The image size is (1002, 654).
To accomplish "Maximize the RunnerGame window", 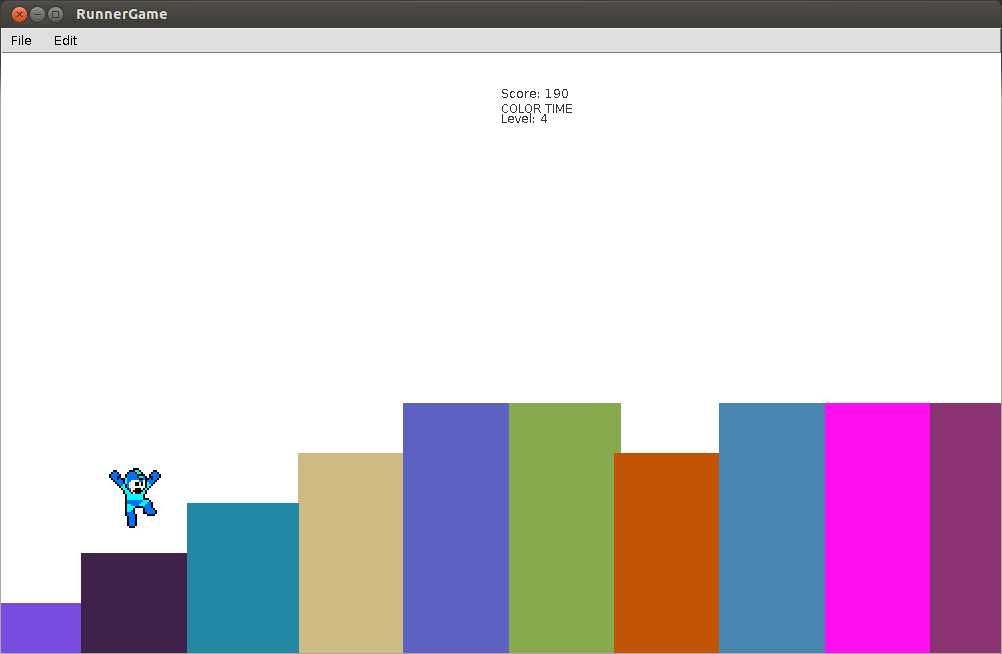I will [x=56, y=14].
